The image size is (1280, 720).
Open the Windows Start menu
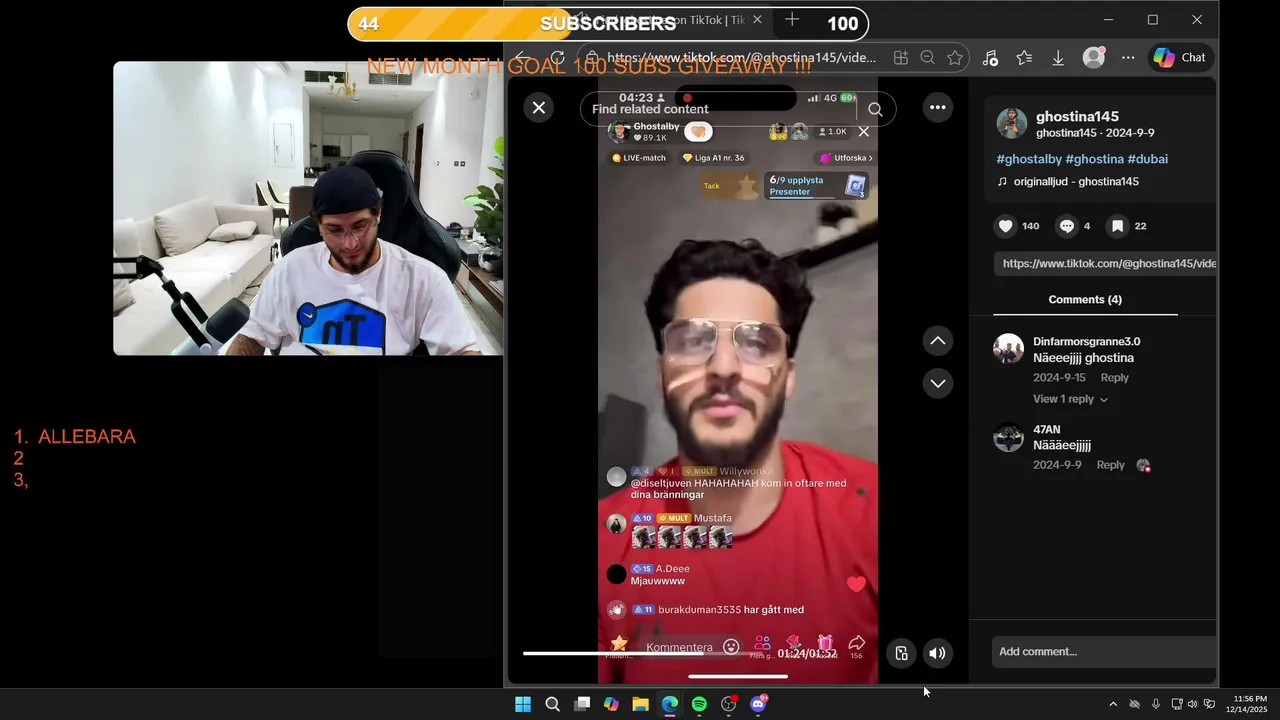523,704
